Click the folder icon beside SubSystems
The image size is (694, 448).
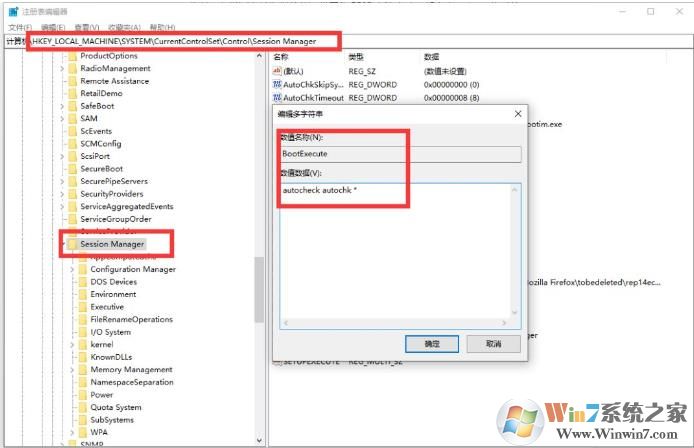(x=83, y=420)
